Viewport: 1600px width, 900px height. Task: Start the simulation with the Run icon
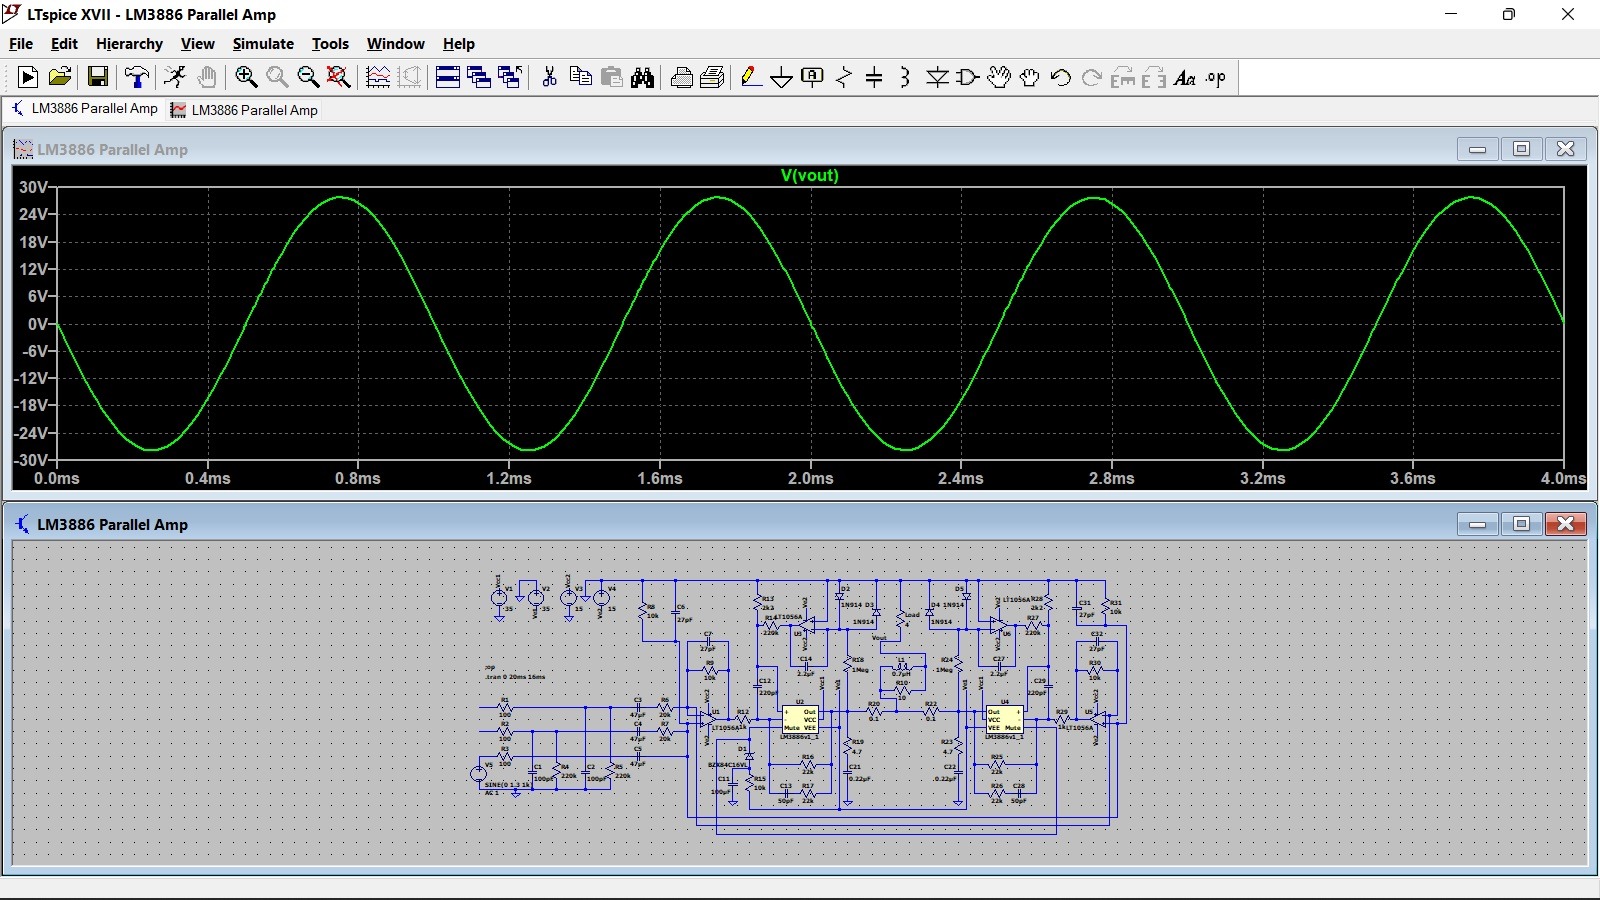pos(175,77)
